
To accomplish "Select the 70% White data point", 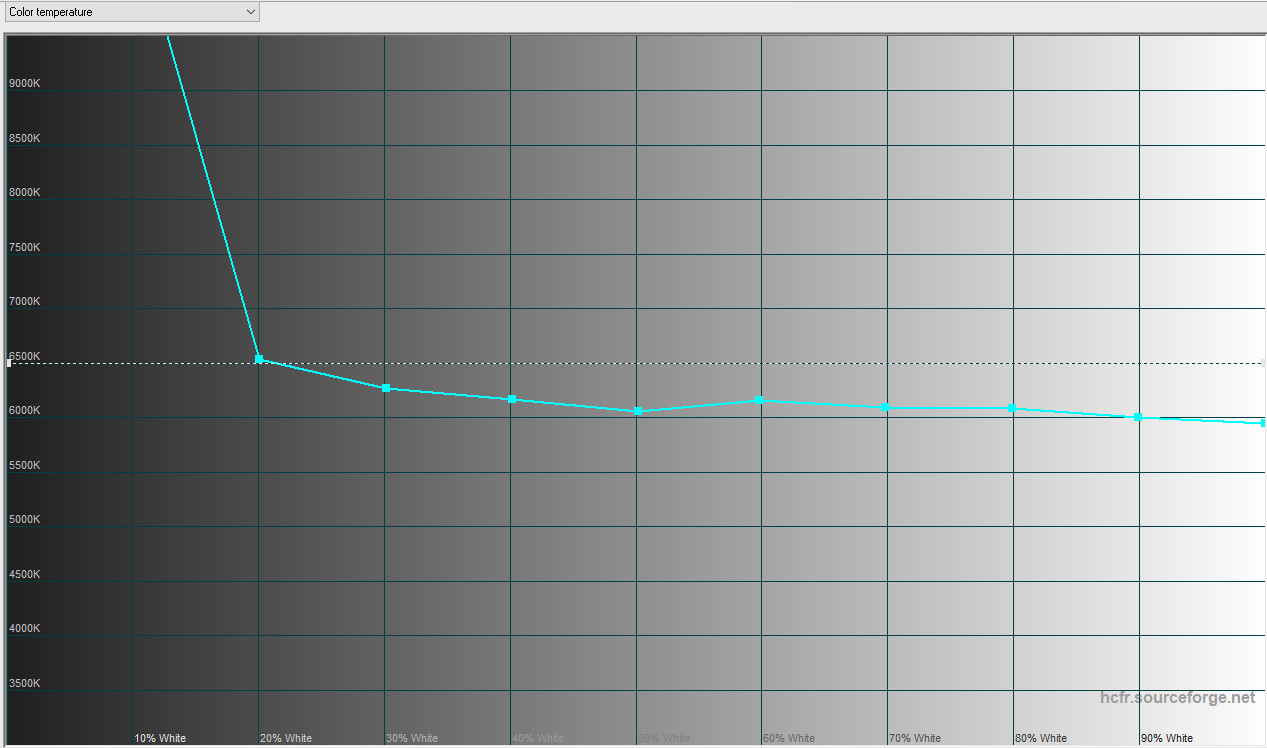I will 886,407.
